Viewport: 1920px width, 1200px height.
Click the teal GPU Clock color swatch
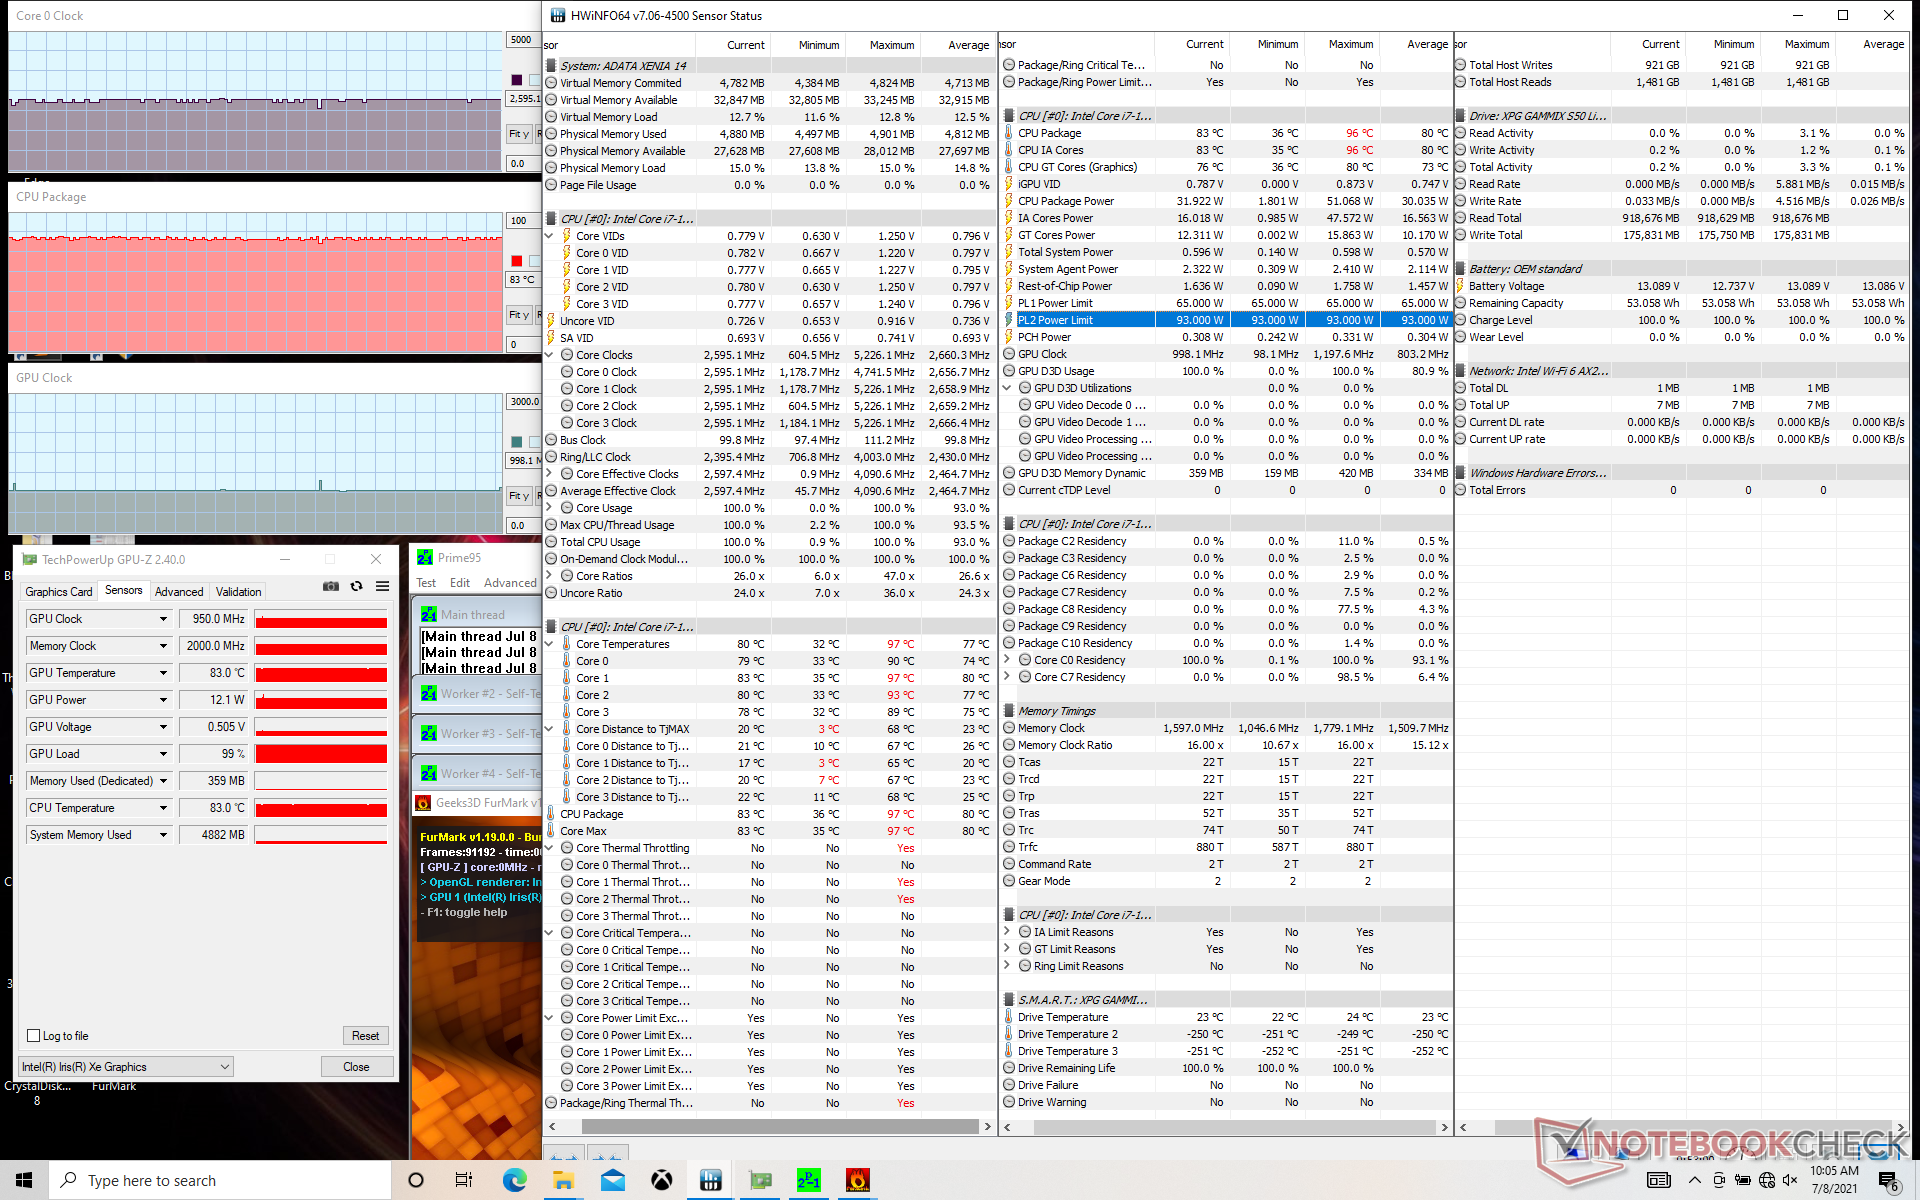click(x=516, y=441)
